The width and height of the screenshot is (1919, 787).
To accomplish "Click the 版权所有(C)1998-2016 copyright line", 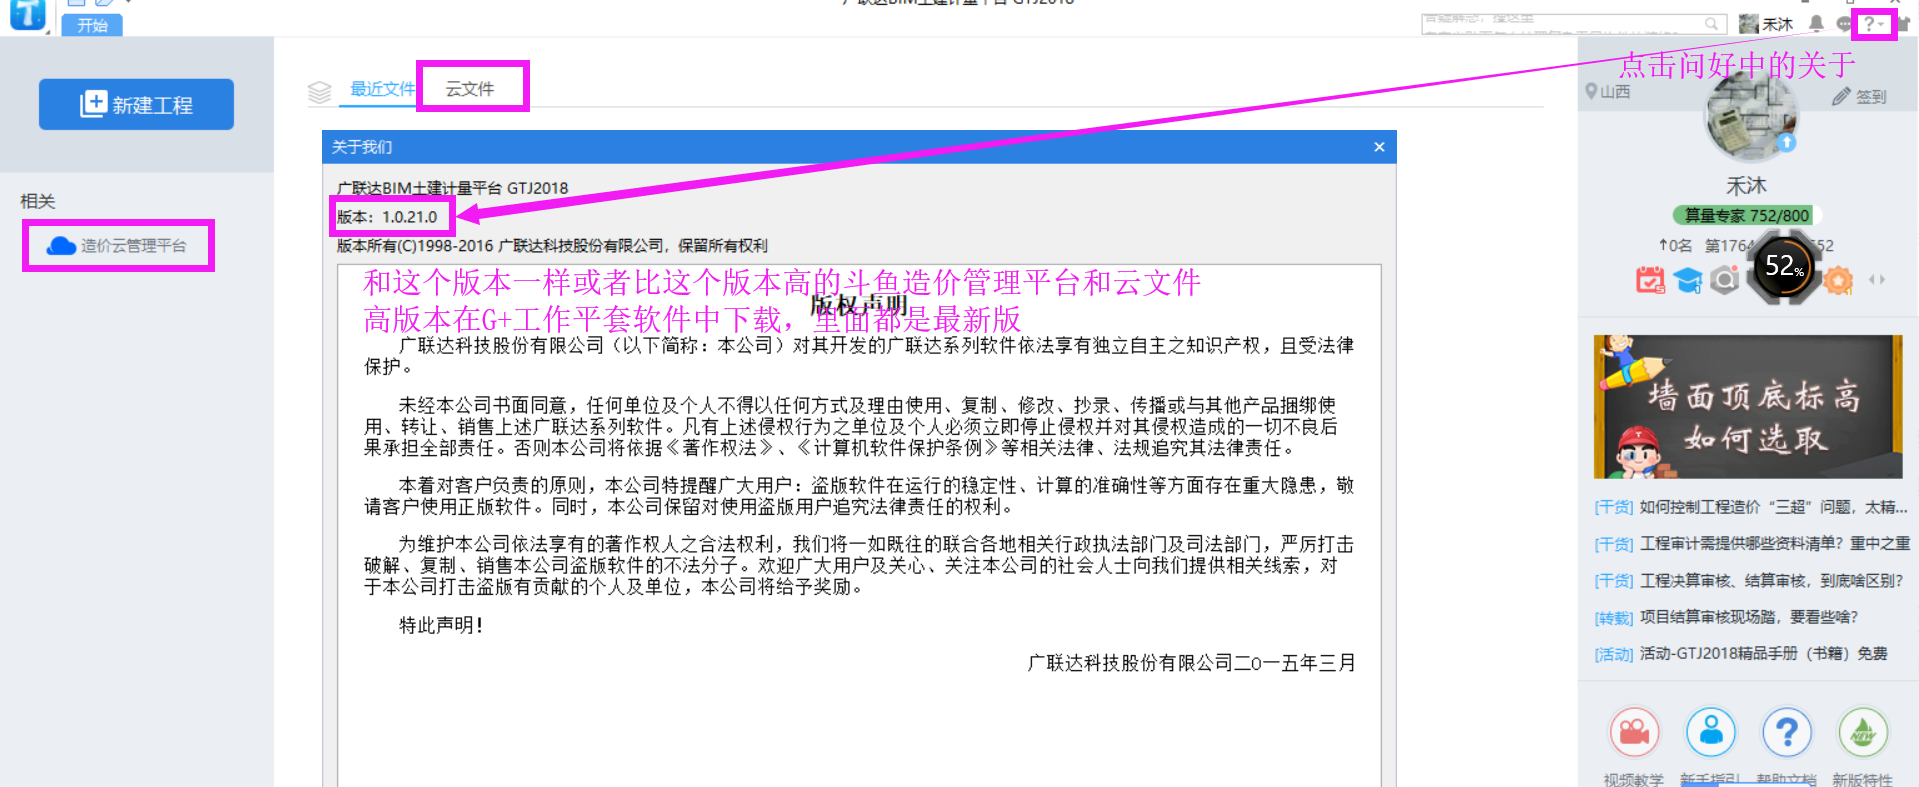I will coord(552,246).
